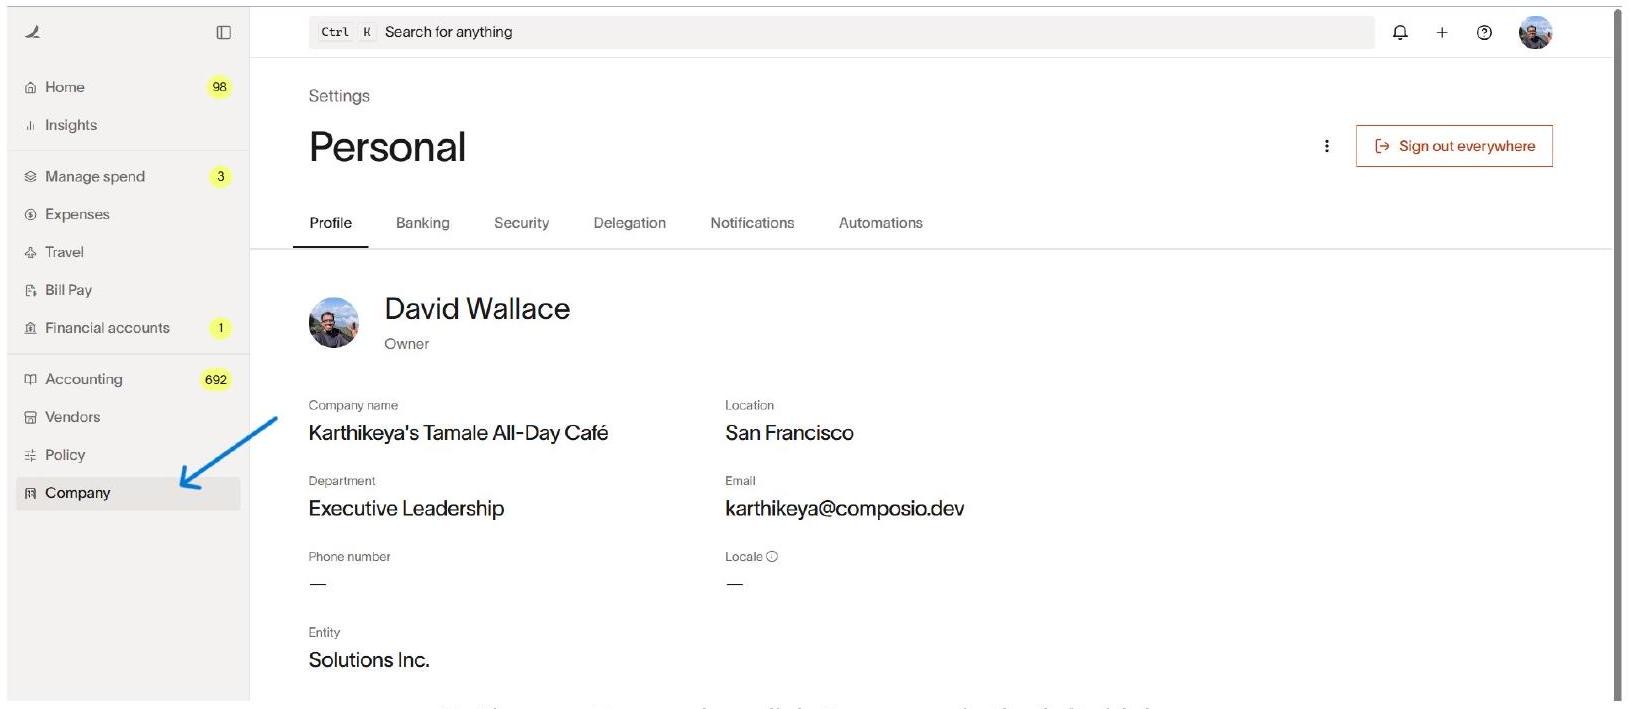Click the Manage spend icon
This screenshot has width=1630, height=709.
(x=30, y=176)
